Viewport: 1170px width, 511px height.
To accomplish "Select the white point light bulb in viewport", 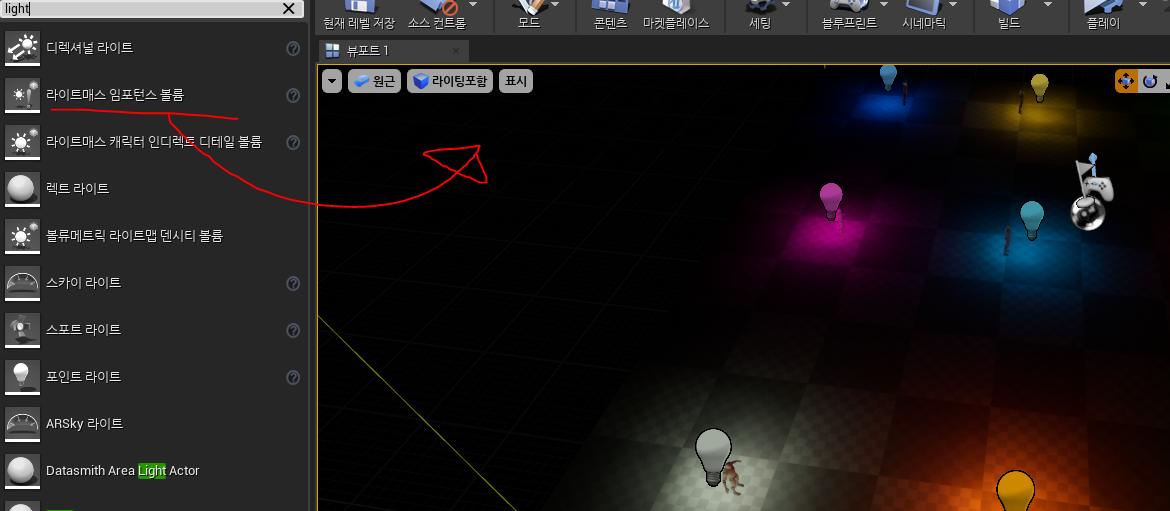I will [714, 456].
